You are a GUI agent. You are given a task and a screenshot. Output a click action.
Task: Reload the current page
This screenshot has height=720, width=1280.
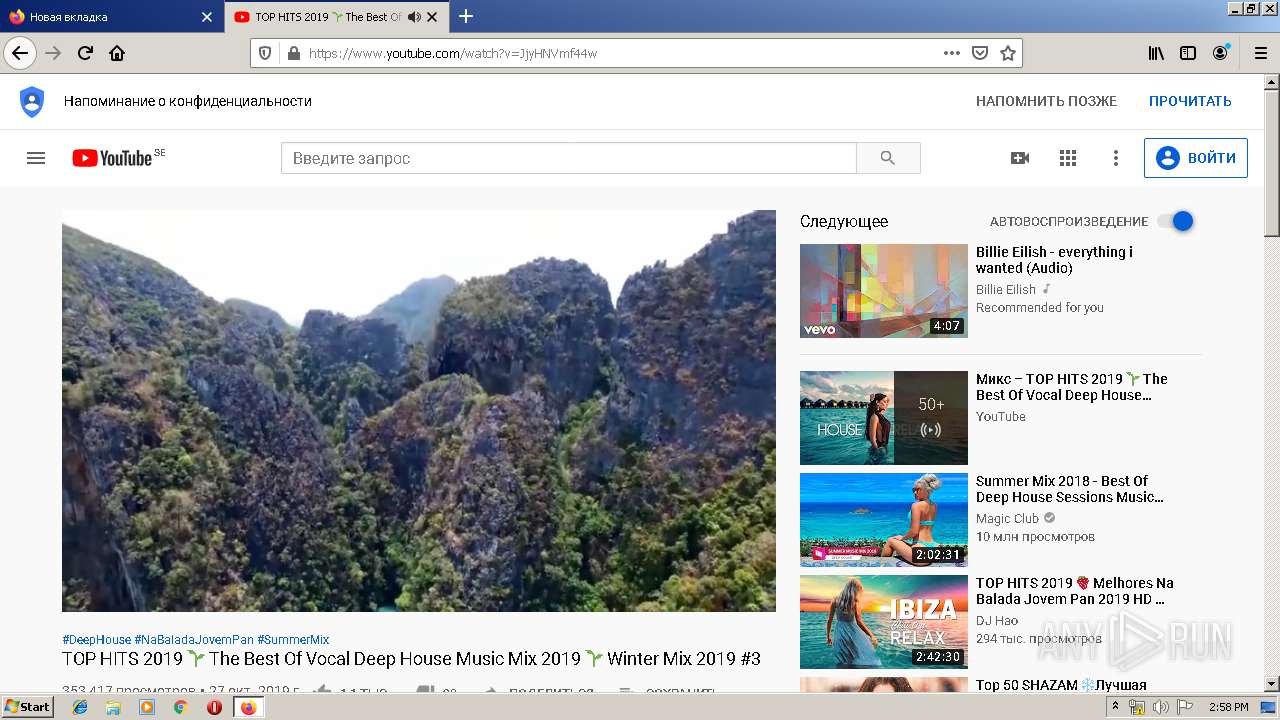click(x=85, y=53)
